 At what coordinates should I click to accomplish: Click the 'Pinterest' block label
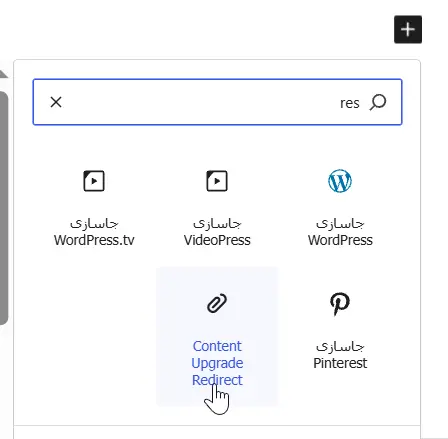coord(340,363)
